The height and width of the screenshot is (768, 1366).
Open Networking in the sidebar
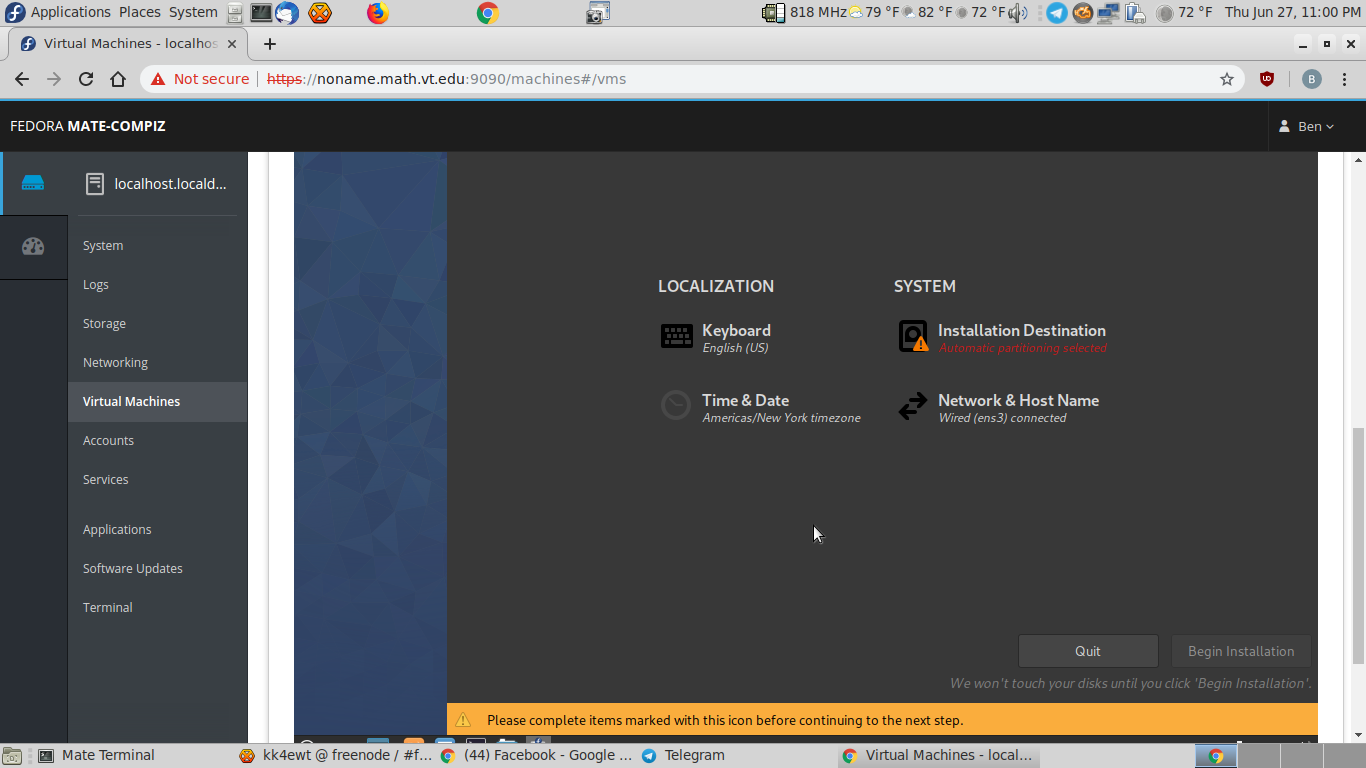157,363
